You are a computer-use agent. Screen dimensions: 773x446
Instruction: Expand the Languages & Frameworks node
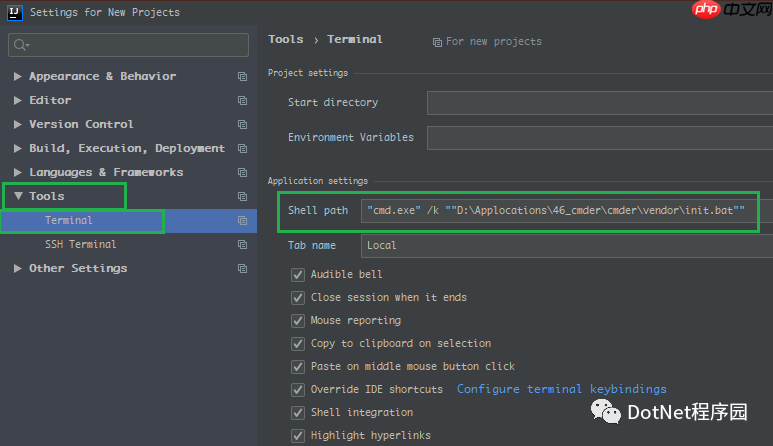(x=18, y=172)
